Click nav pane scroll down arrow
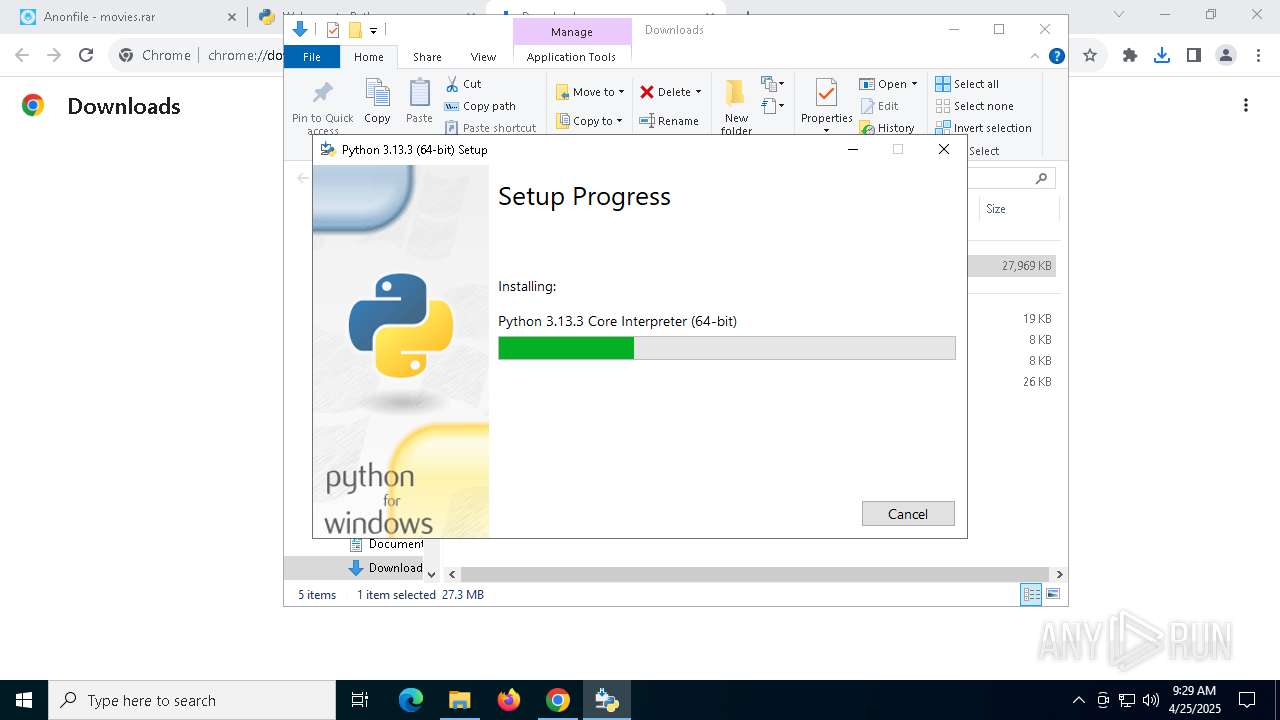This screenshot has width=1280, height=720. tap(432, 574)
